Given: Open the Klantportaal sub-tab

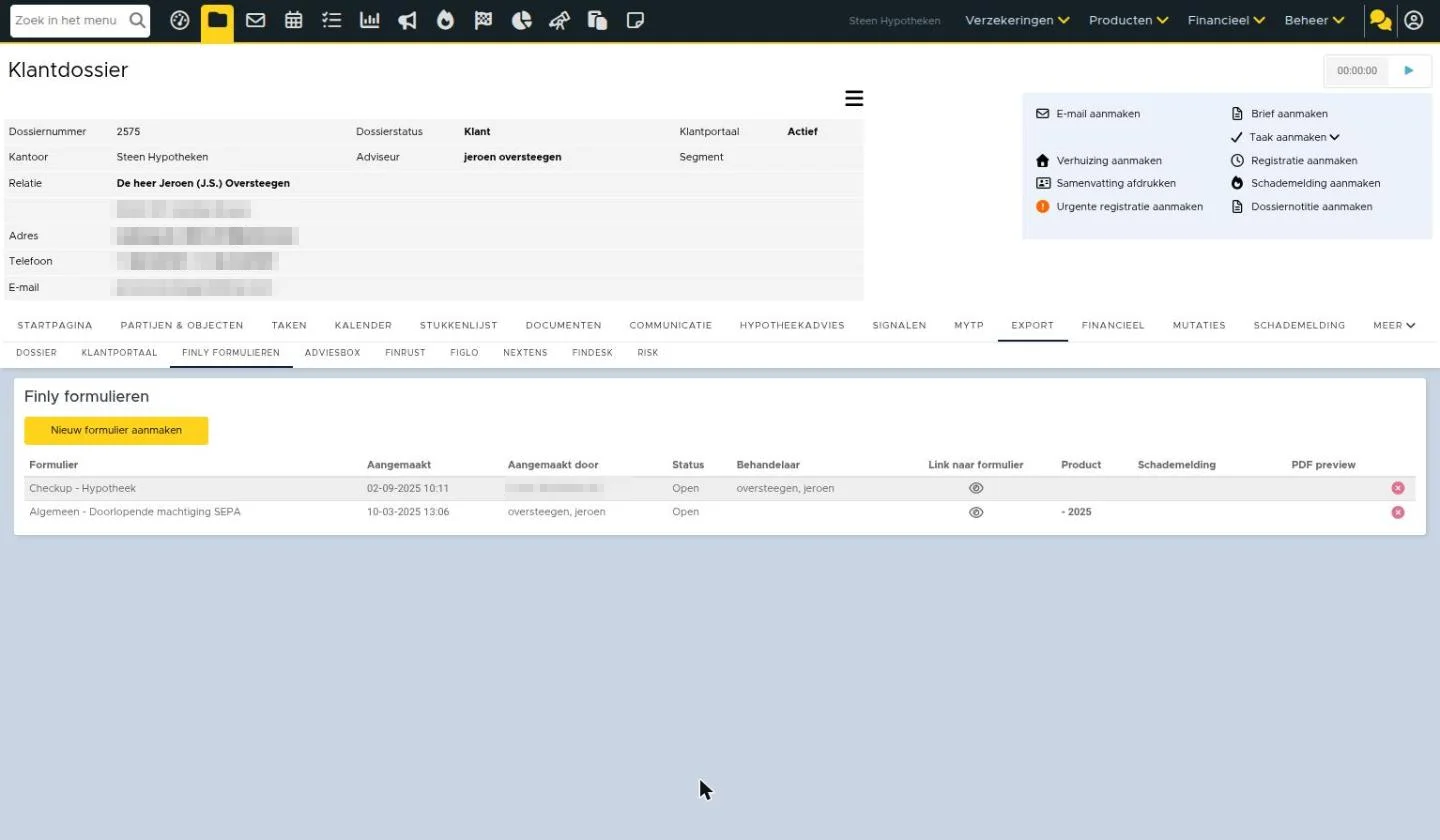Looking at the screenshot, I should click(119, 353).
